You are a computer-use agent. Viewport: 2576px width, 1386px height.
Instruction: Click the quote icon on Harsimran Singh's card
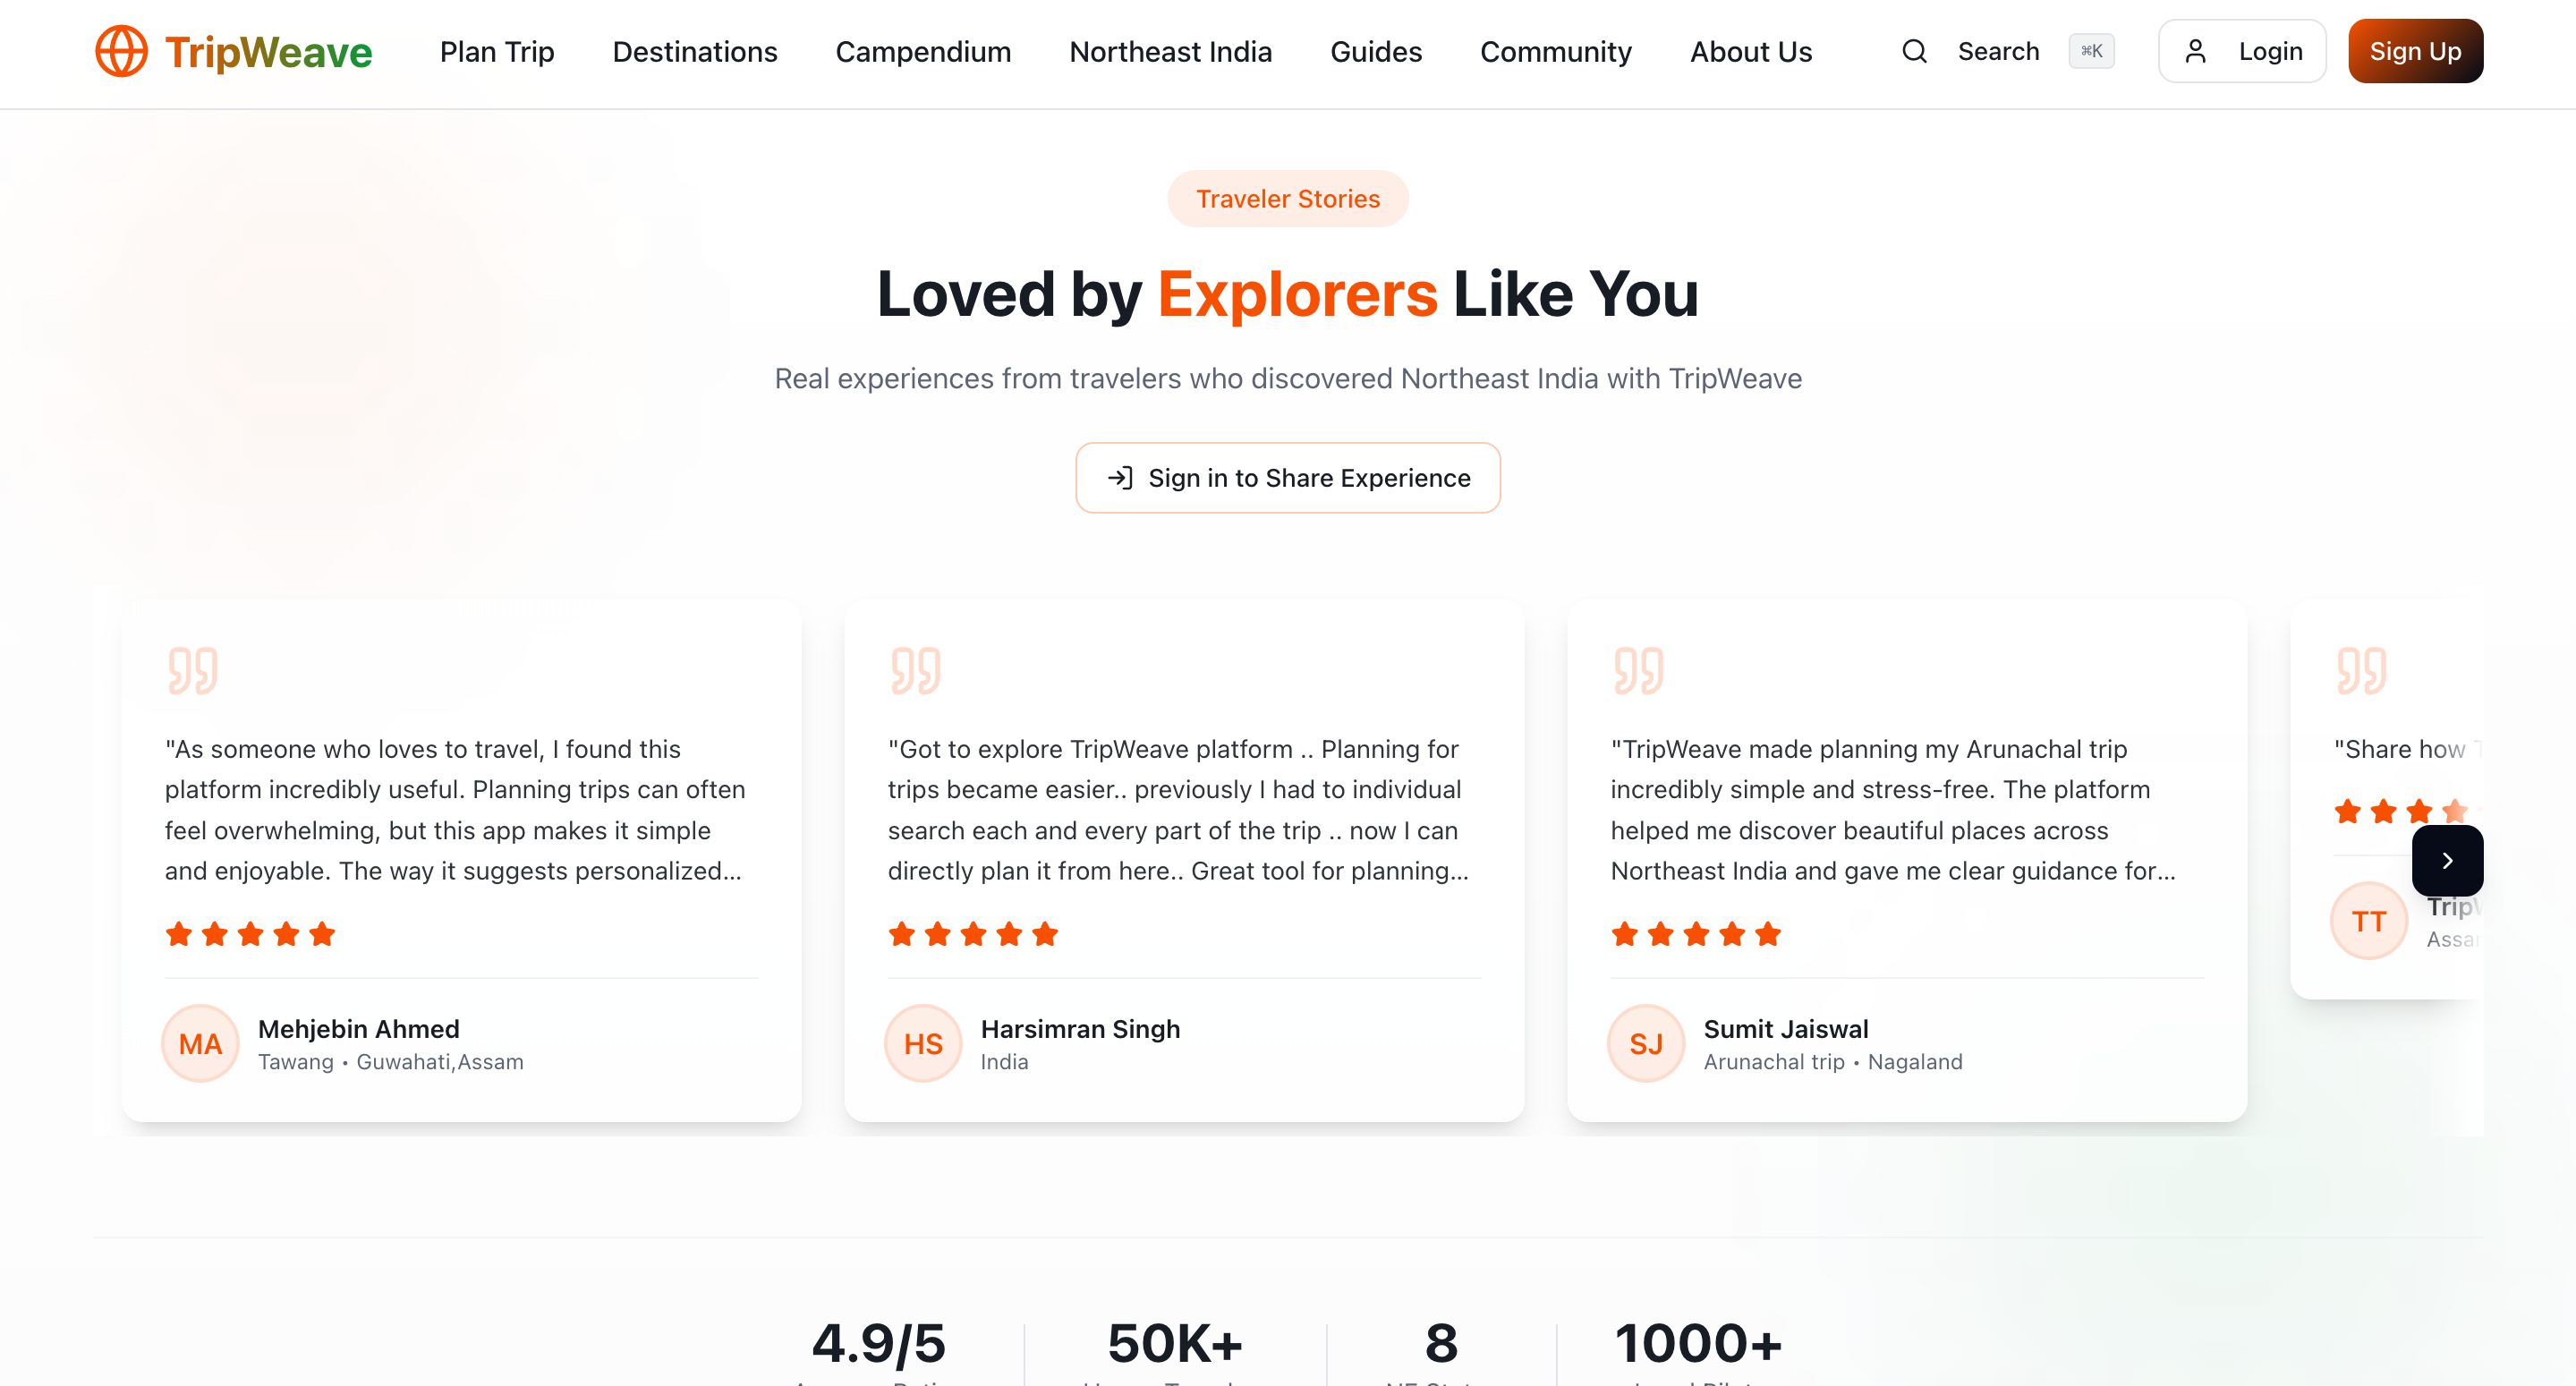pos(917,671)
